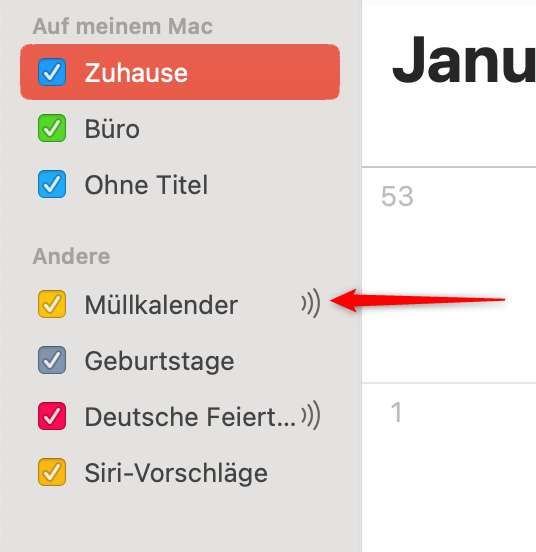Toggle the green Büro calendar checkbox
The width and height of the screenshot is (536, 552).
[x=52, y=128]
